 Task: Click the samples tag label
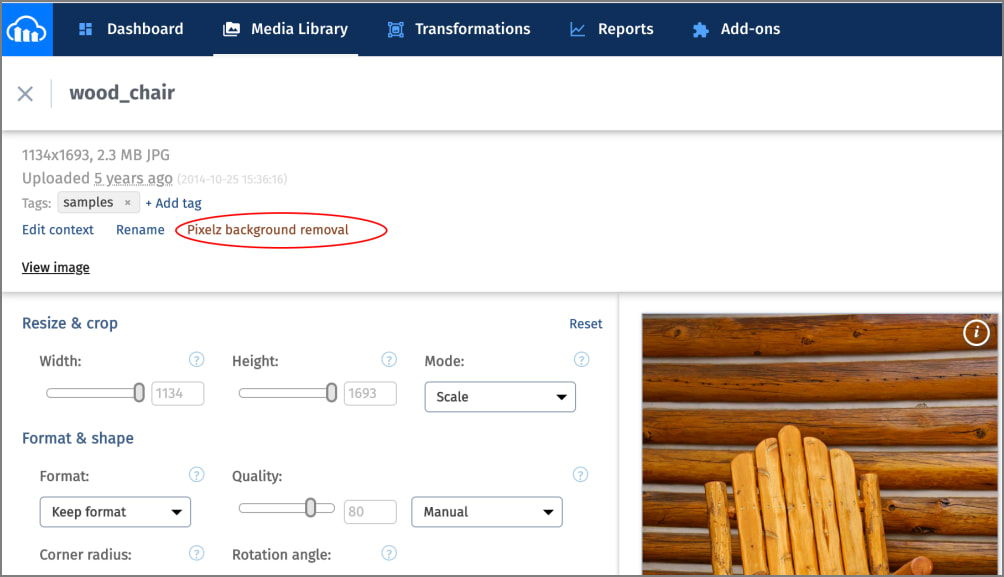[x=88, y=202]
